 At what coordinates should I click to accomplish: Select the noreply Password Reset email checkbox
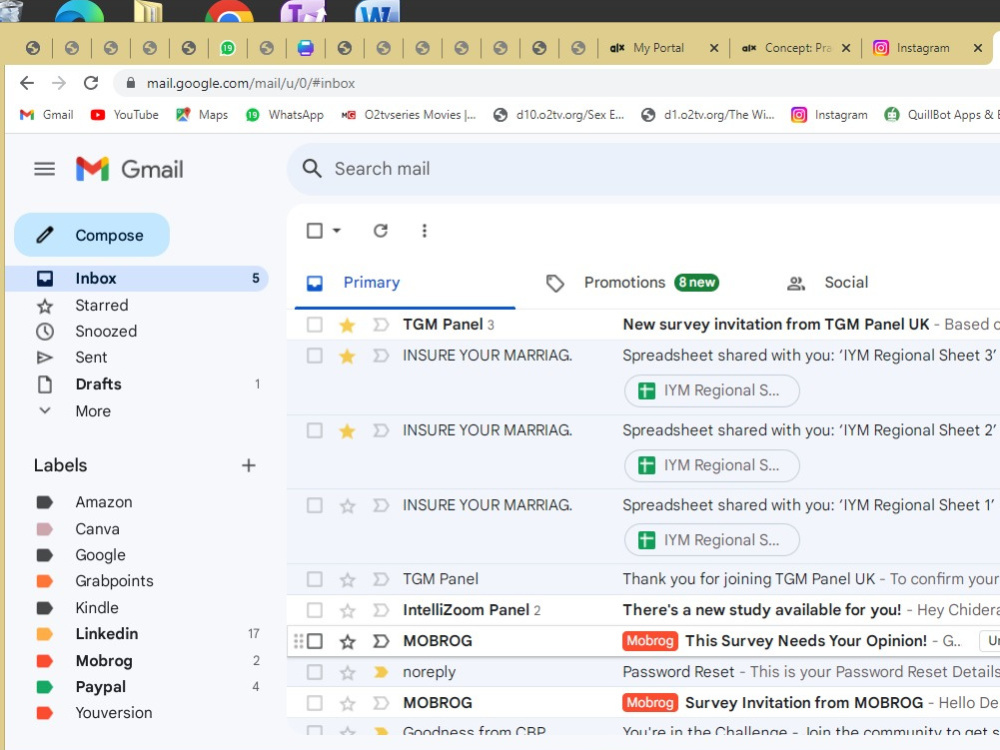coord(314,672)
